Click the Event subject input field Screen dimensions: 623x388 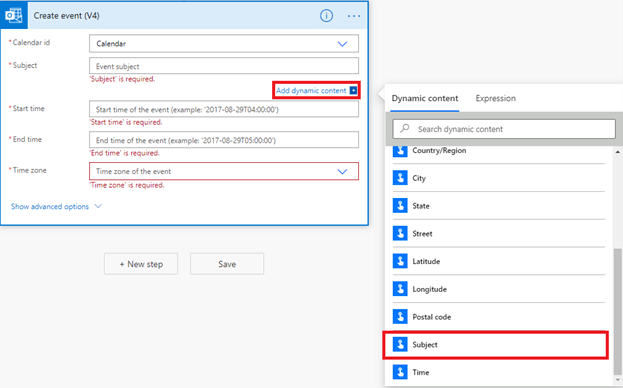(x=224, y=66)
